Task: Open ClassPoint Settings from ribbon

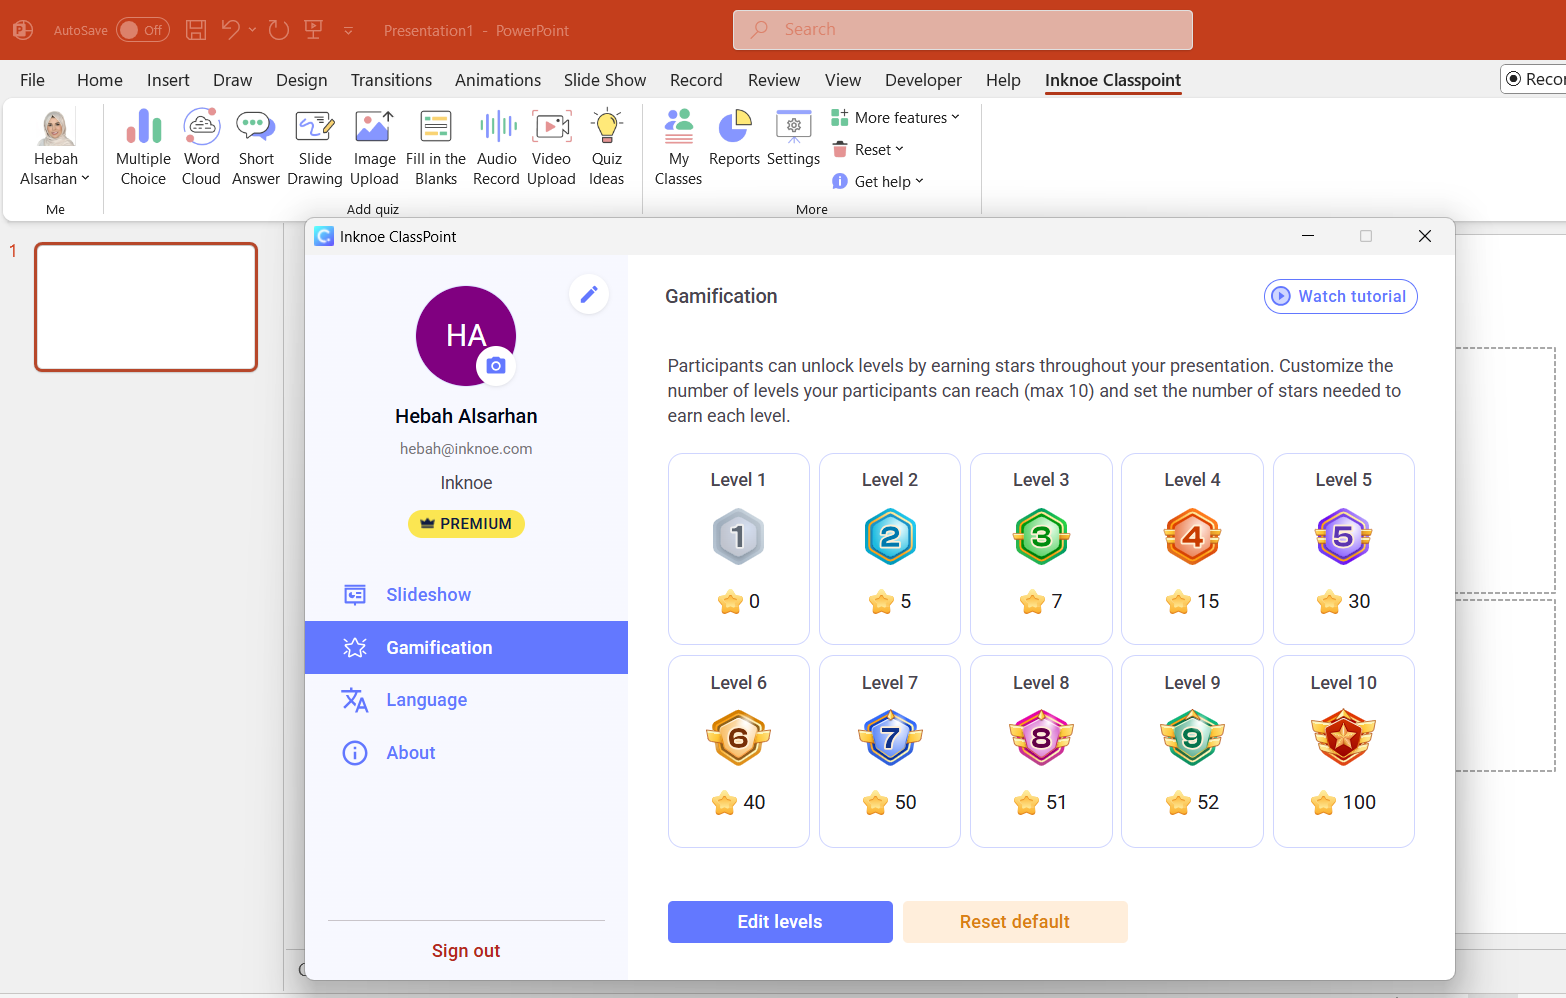Action: 793,138
